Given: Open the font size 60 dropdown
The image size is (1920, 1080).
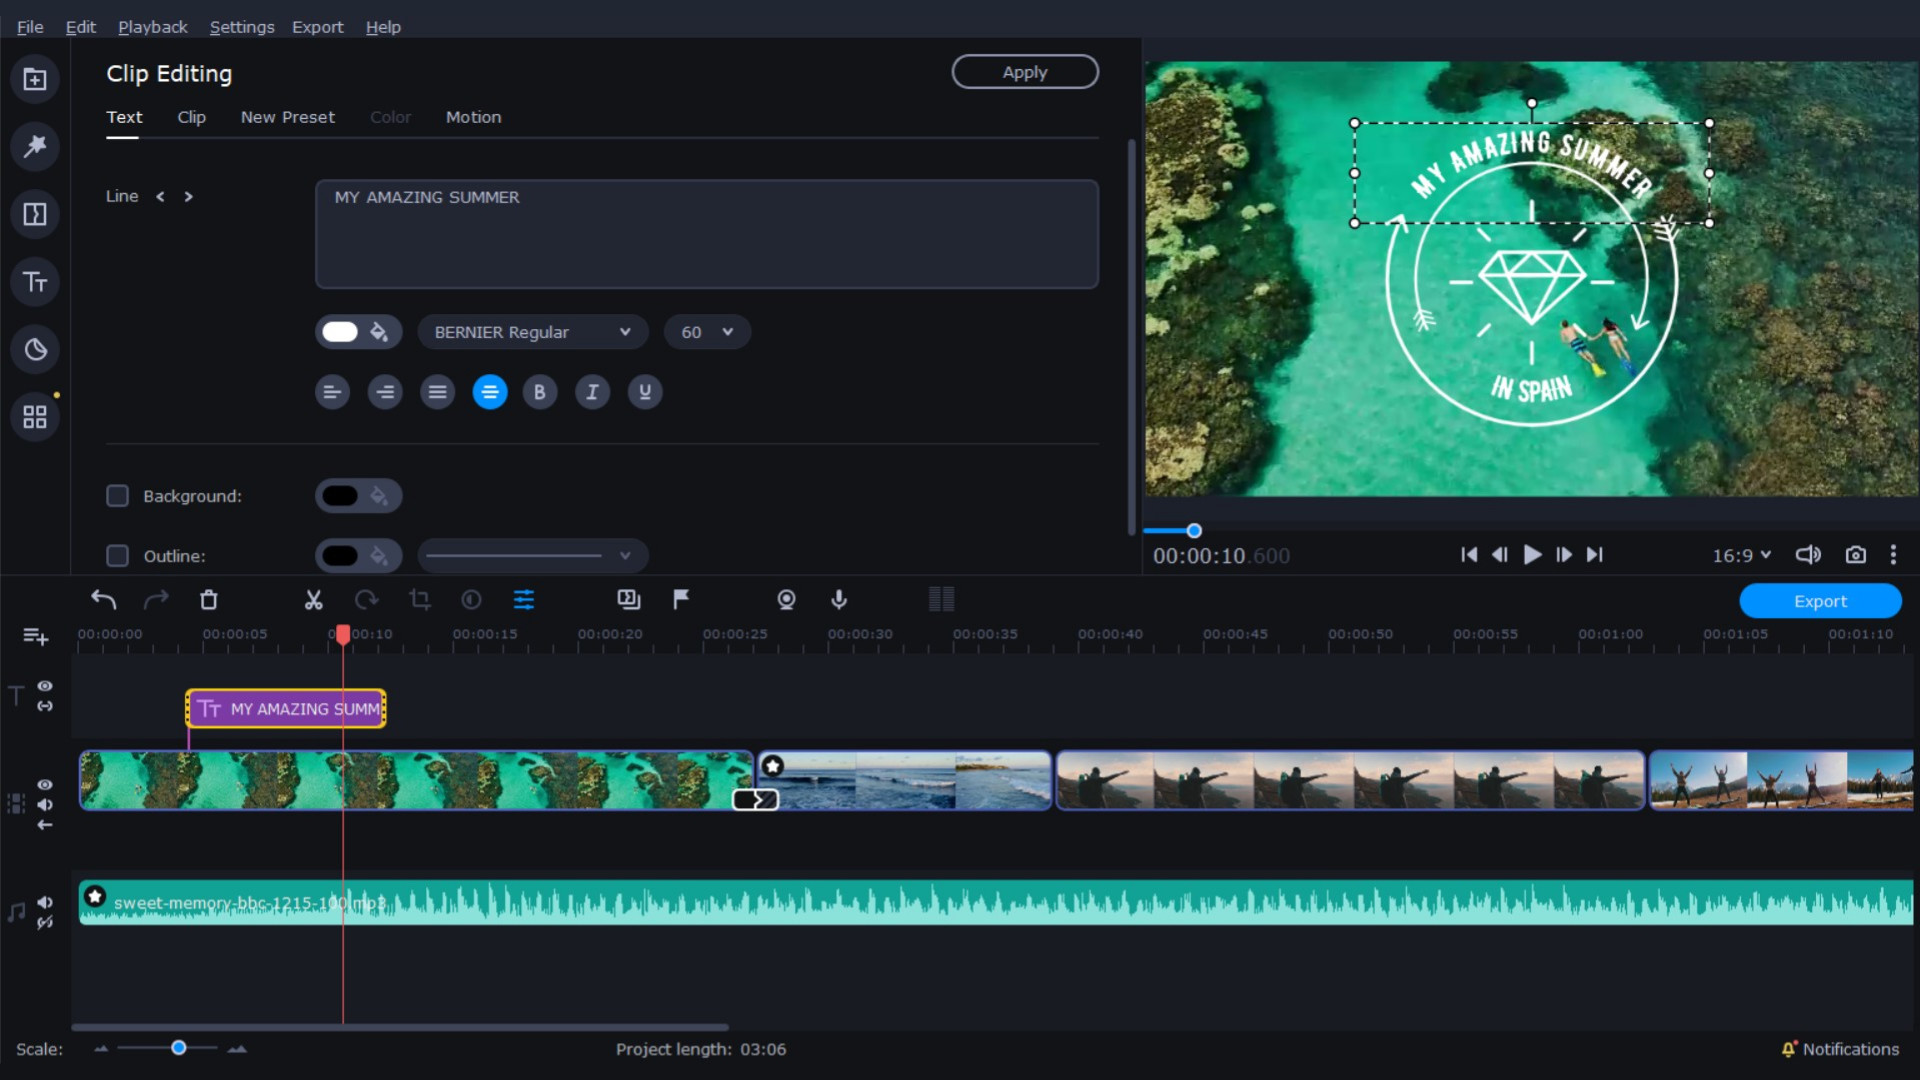Looking at the screenshot, I should click(x=707, y=331).
